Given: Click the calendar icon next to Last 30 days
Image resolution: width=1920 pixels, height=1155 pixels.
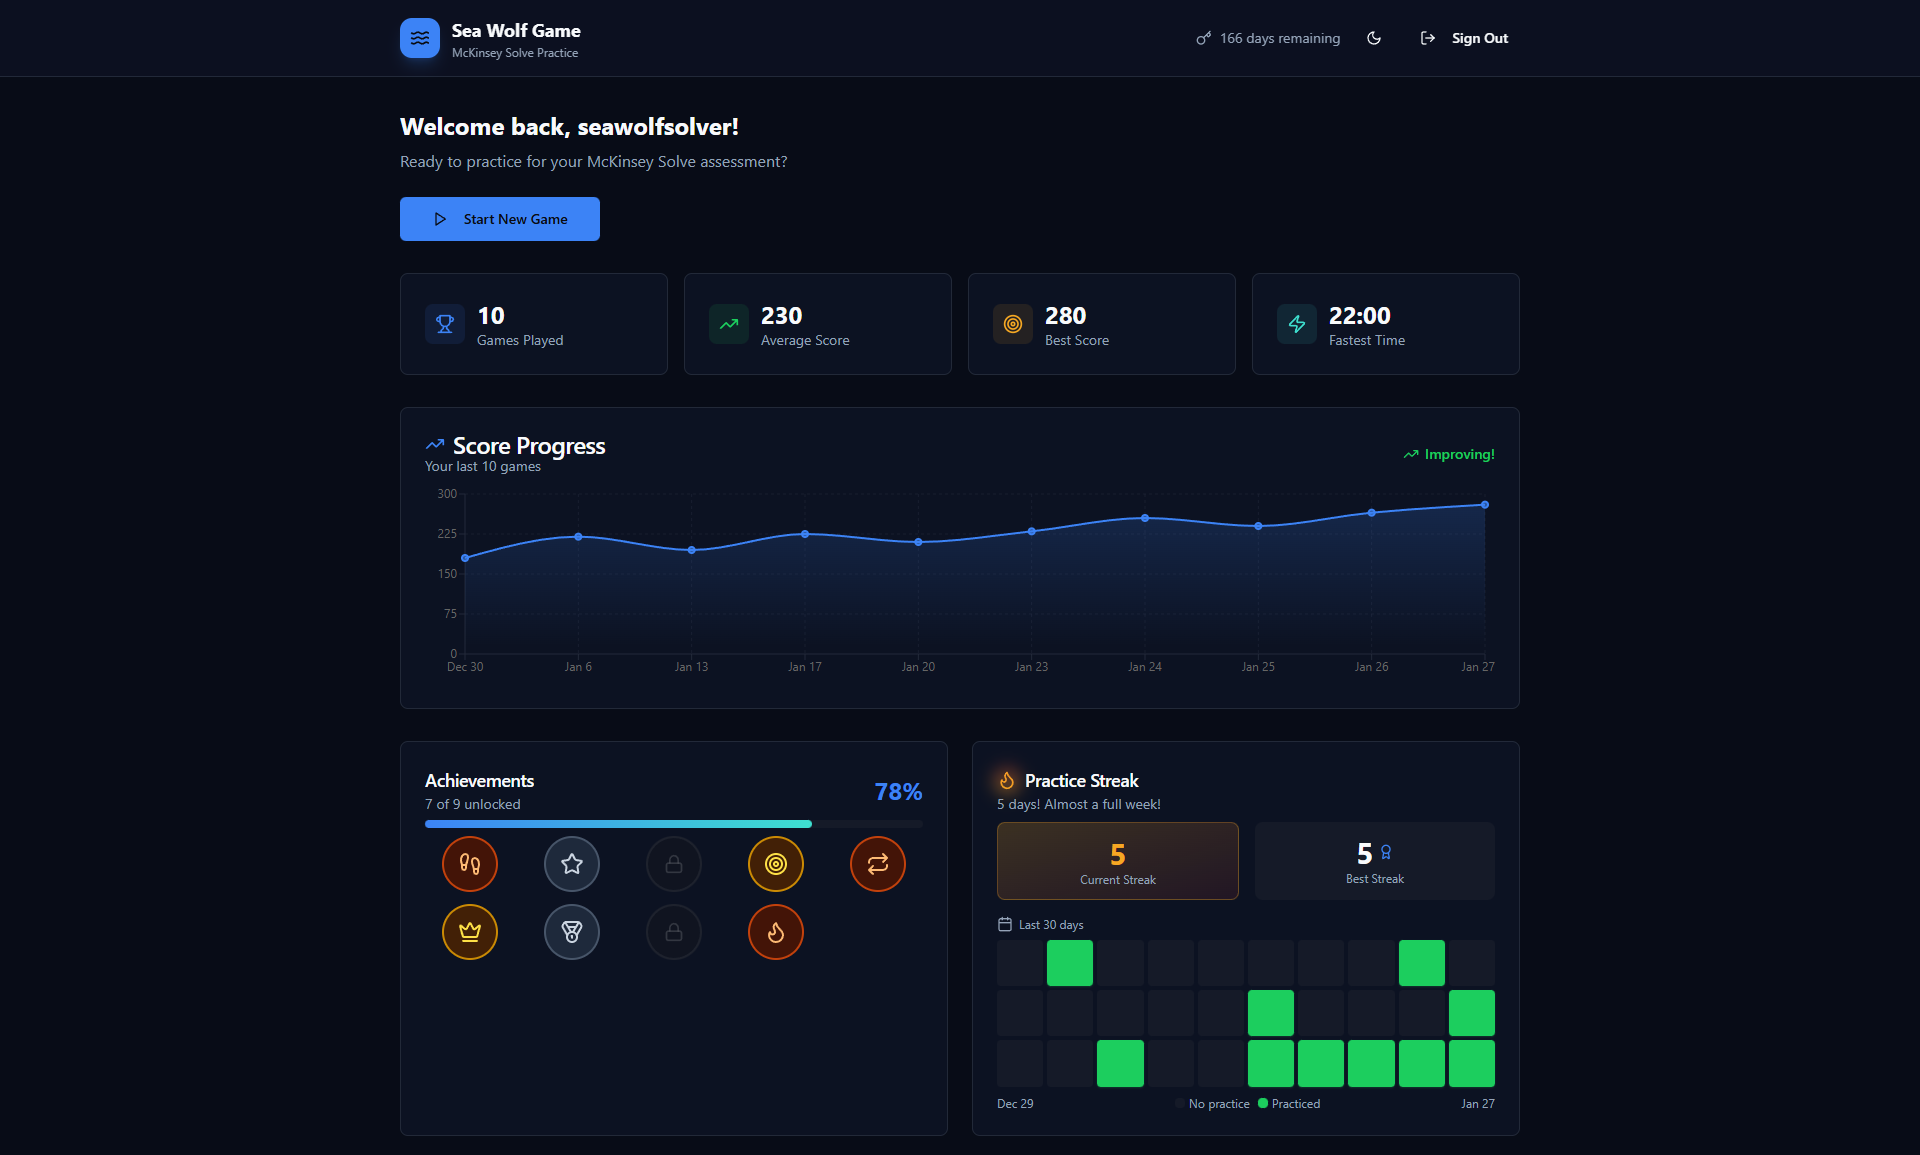Looking at the screenshot, I should point(1004,924).
